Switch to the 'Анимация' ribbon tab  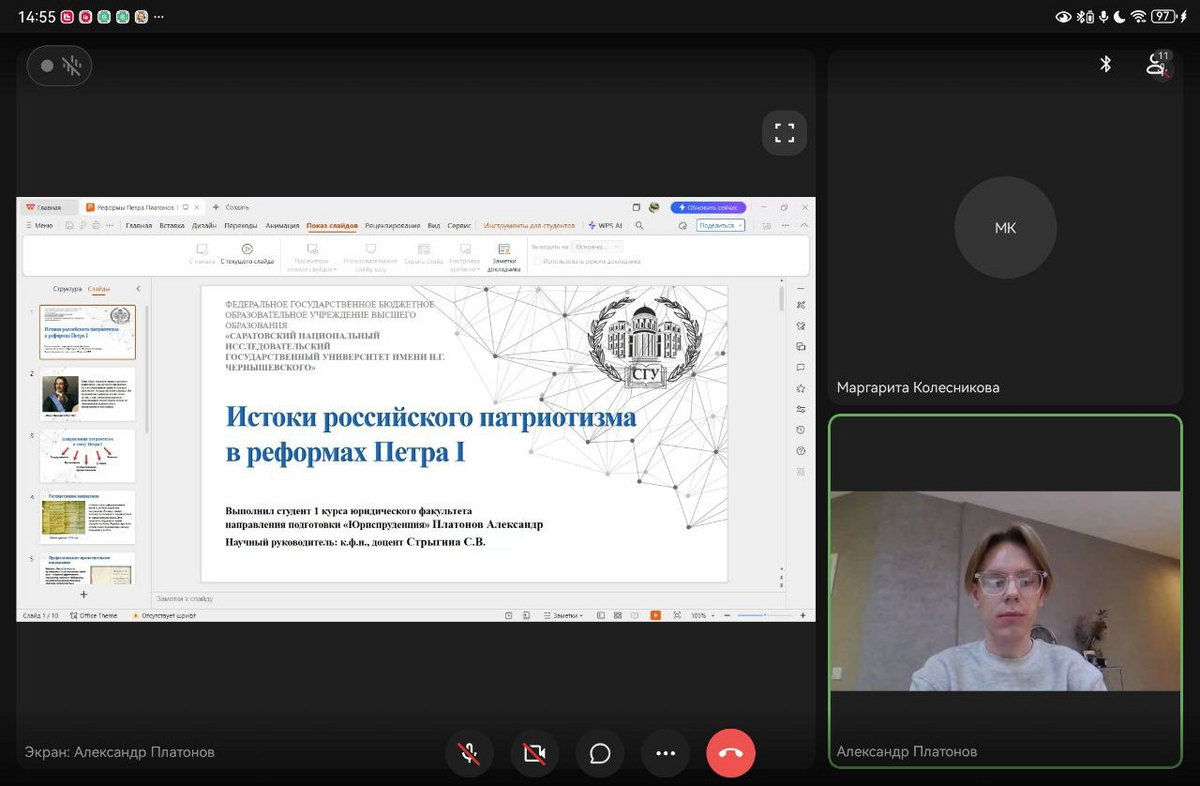(282, 226)
